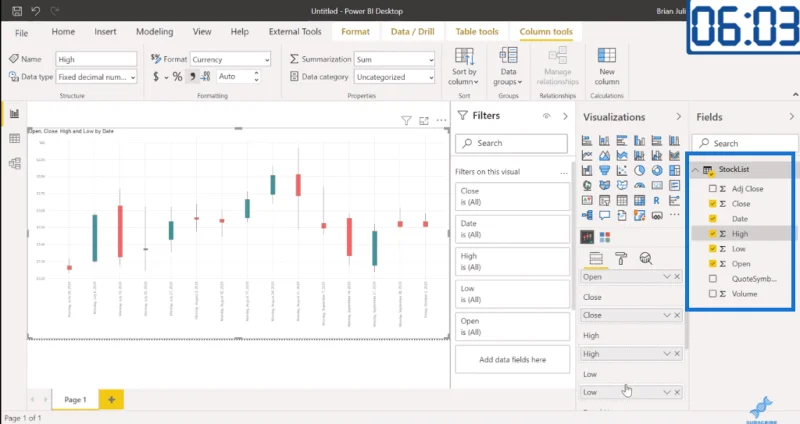
Task: Select the candlestick custom visual icon
Action: pyautogui.click(x=587, y=237)
